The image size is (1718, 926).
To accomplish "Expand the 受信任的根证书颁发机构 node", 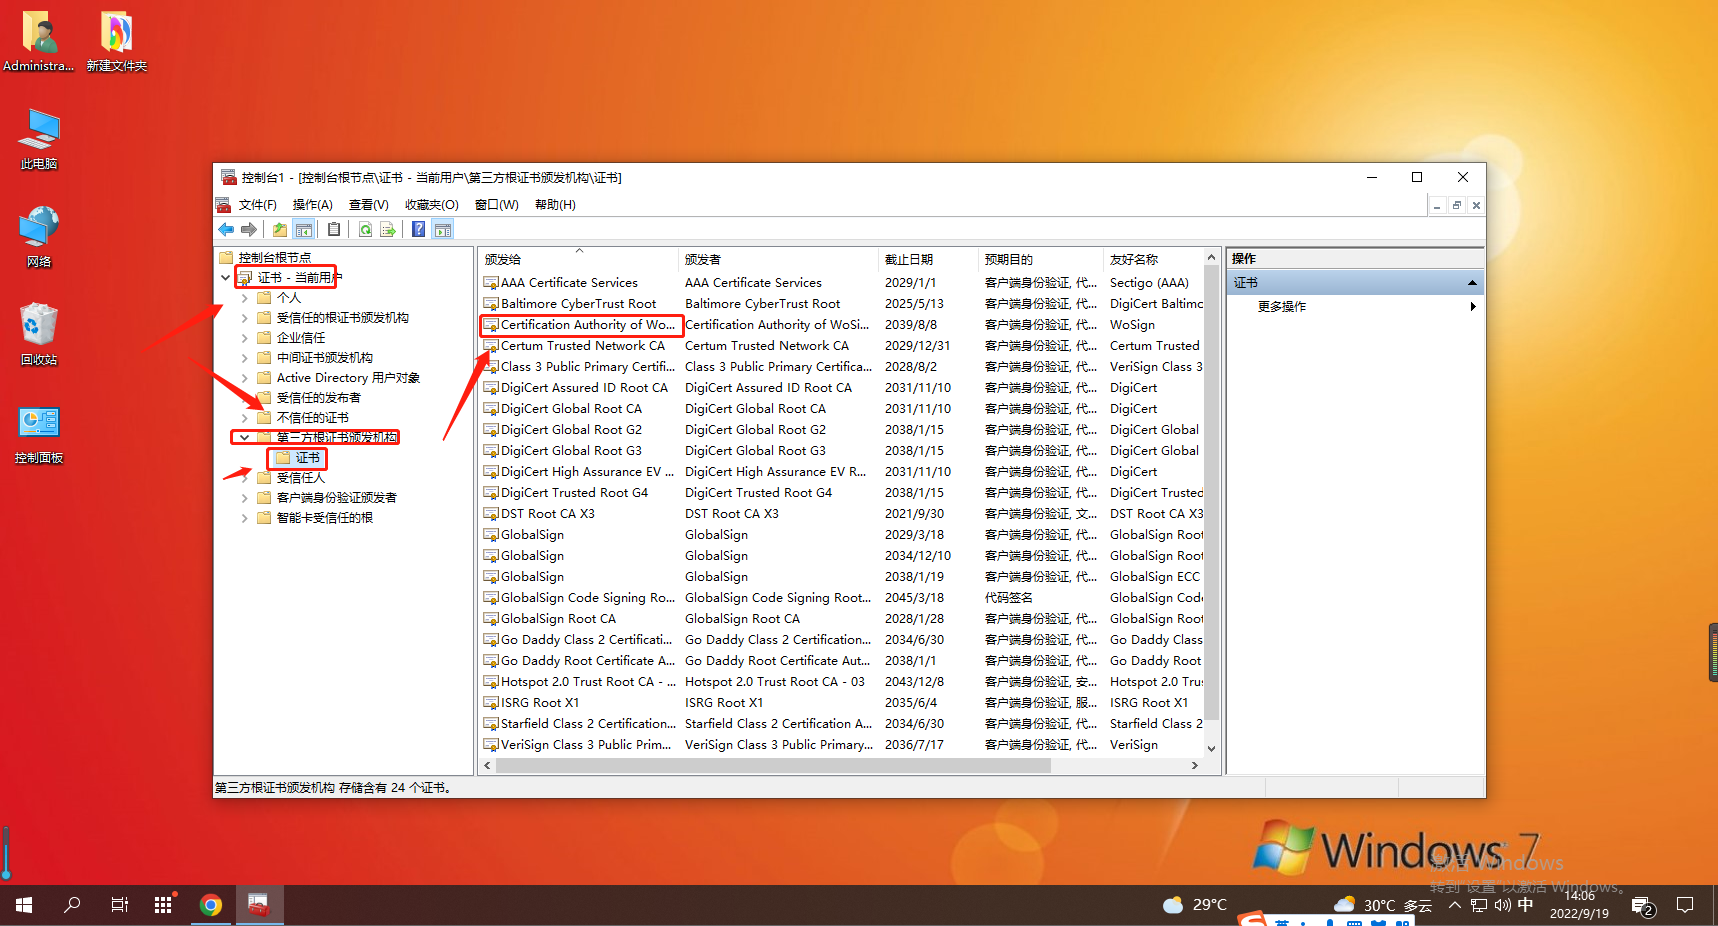I will [245, 318].
